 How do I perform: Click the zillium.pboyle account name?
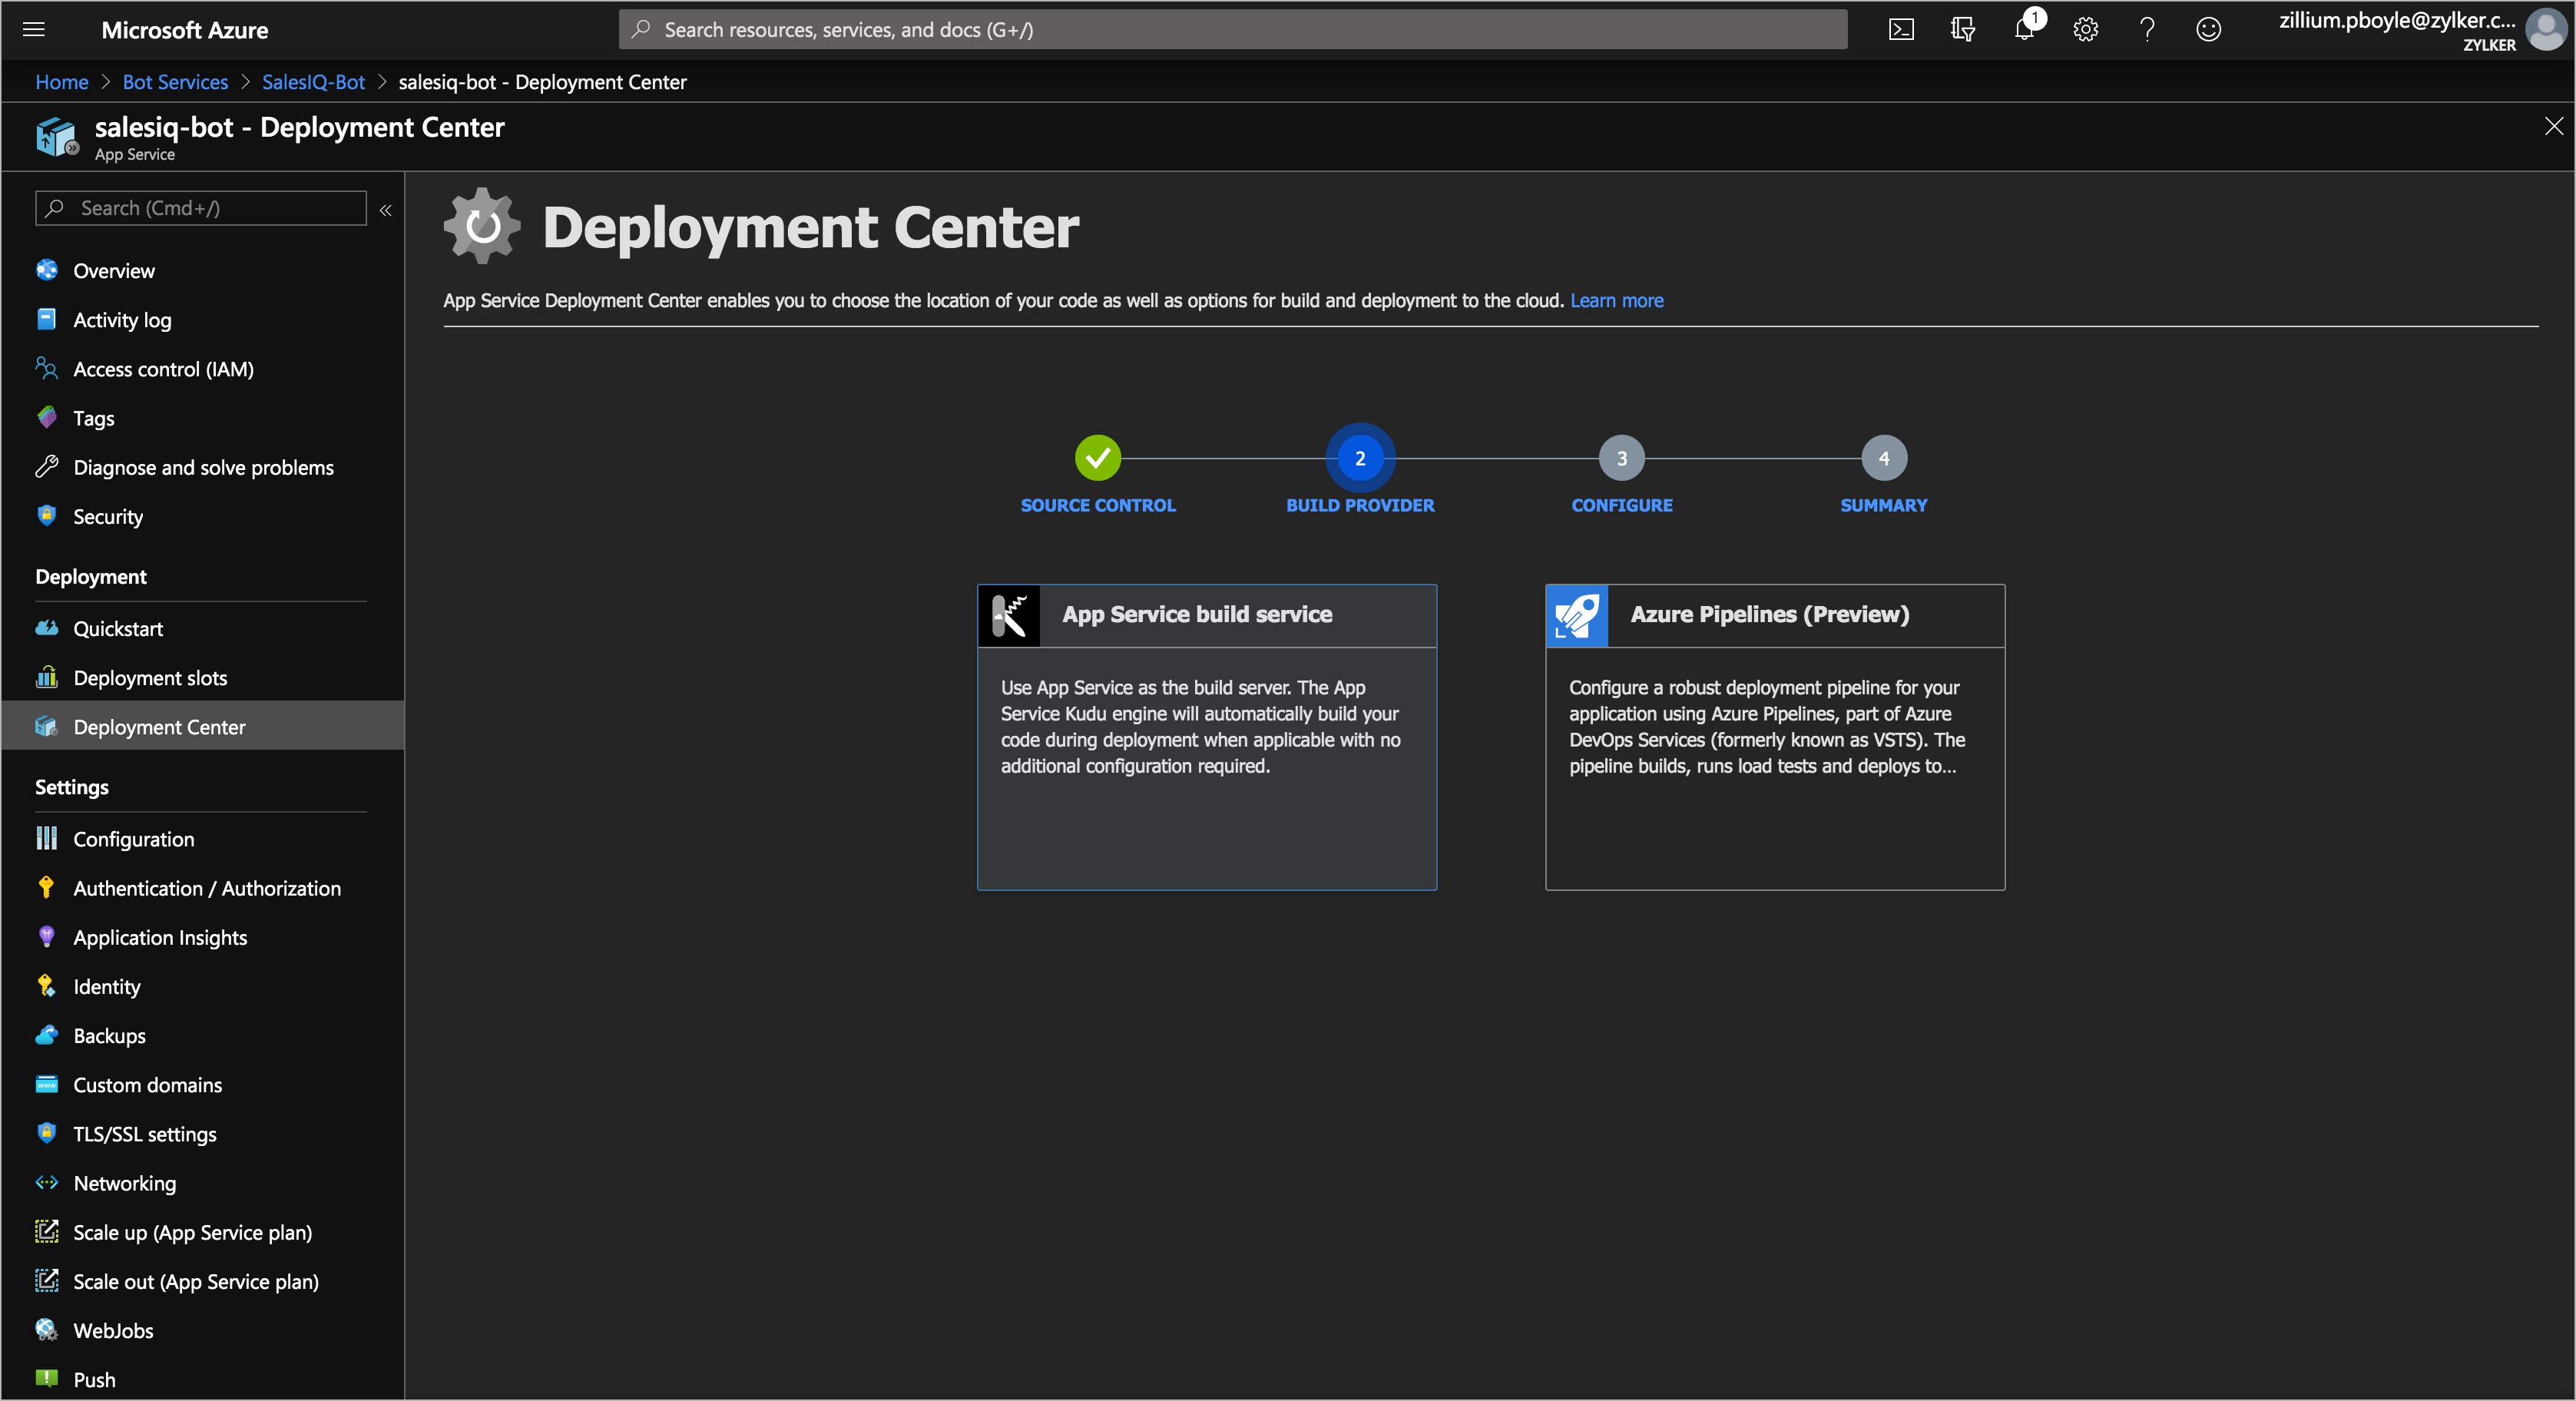[x=2397, y=20]
